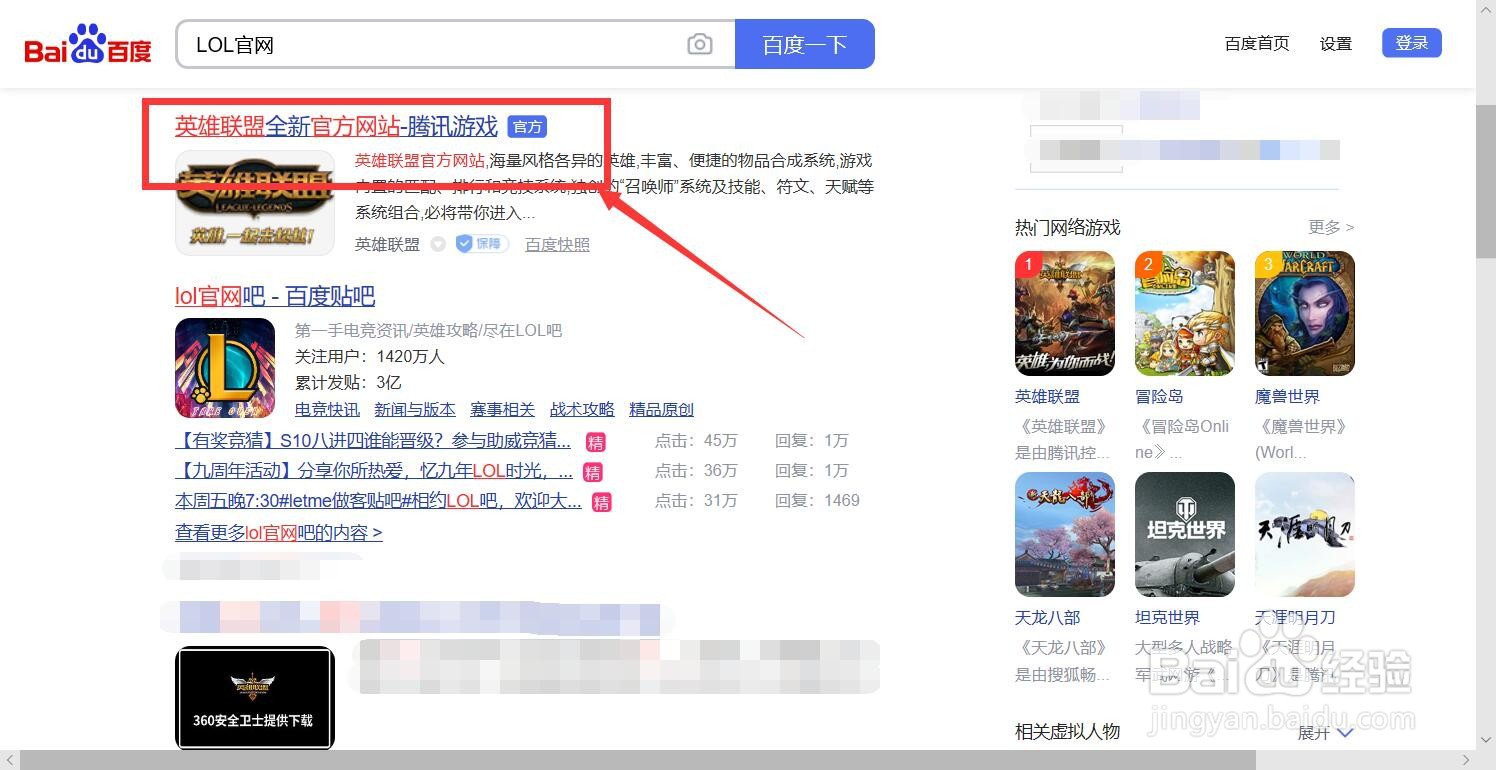Open post 本周五晚7:30#letme做客贴吧

[378, 501]
